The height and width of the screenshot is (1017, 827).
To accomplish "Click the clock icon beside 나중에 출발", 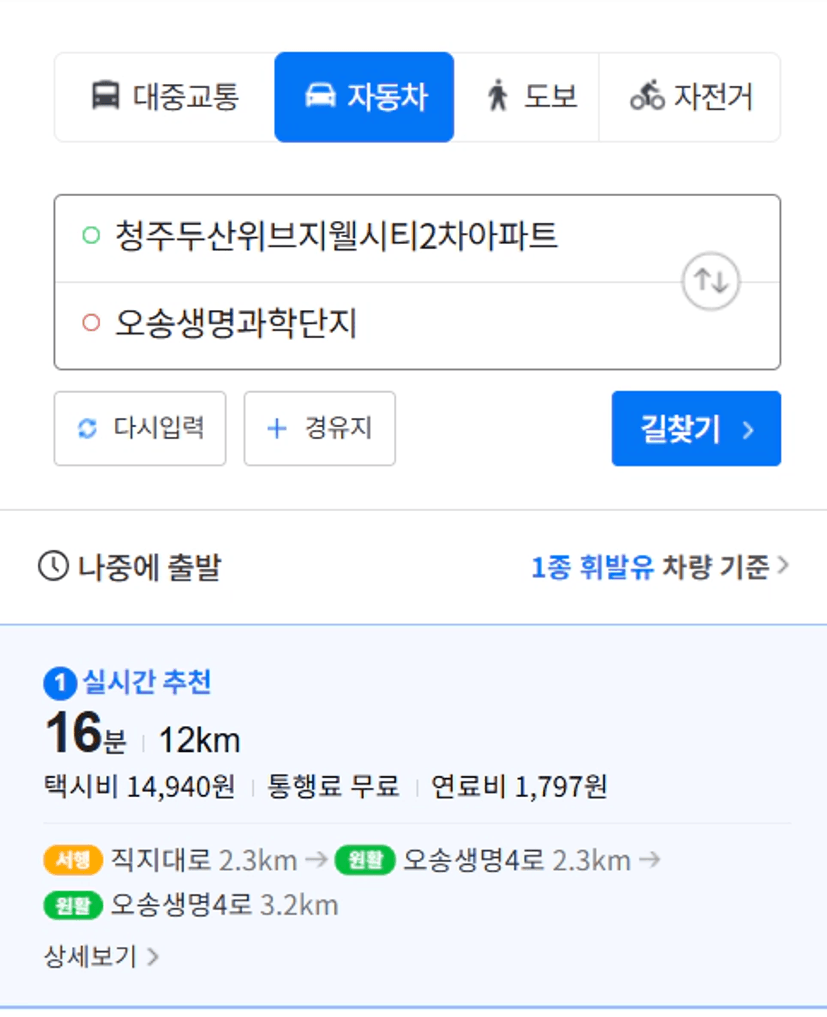I will click(53, 566).
